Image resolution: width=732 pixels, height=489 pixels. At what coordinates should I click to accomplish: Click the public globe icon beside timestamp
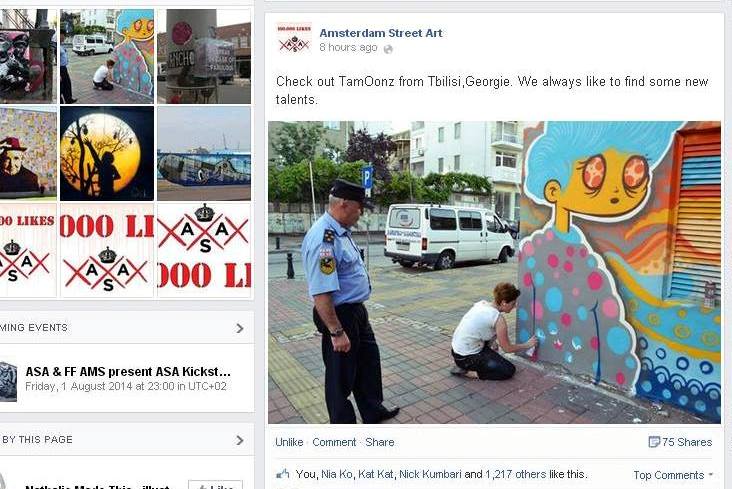(x=388, y=49)
